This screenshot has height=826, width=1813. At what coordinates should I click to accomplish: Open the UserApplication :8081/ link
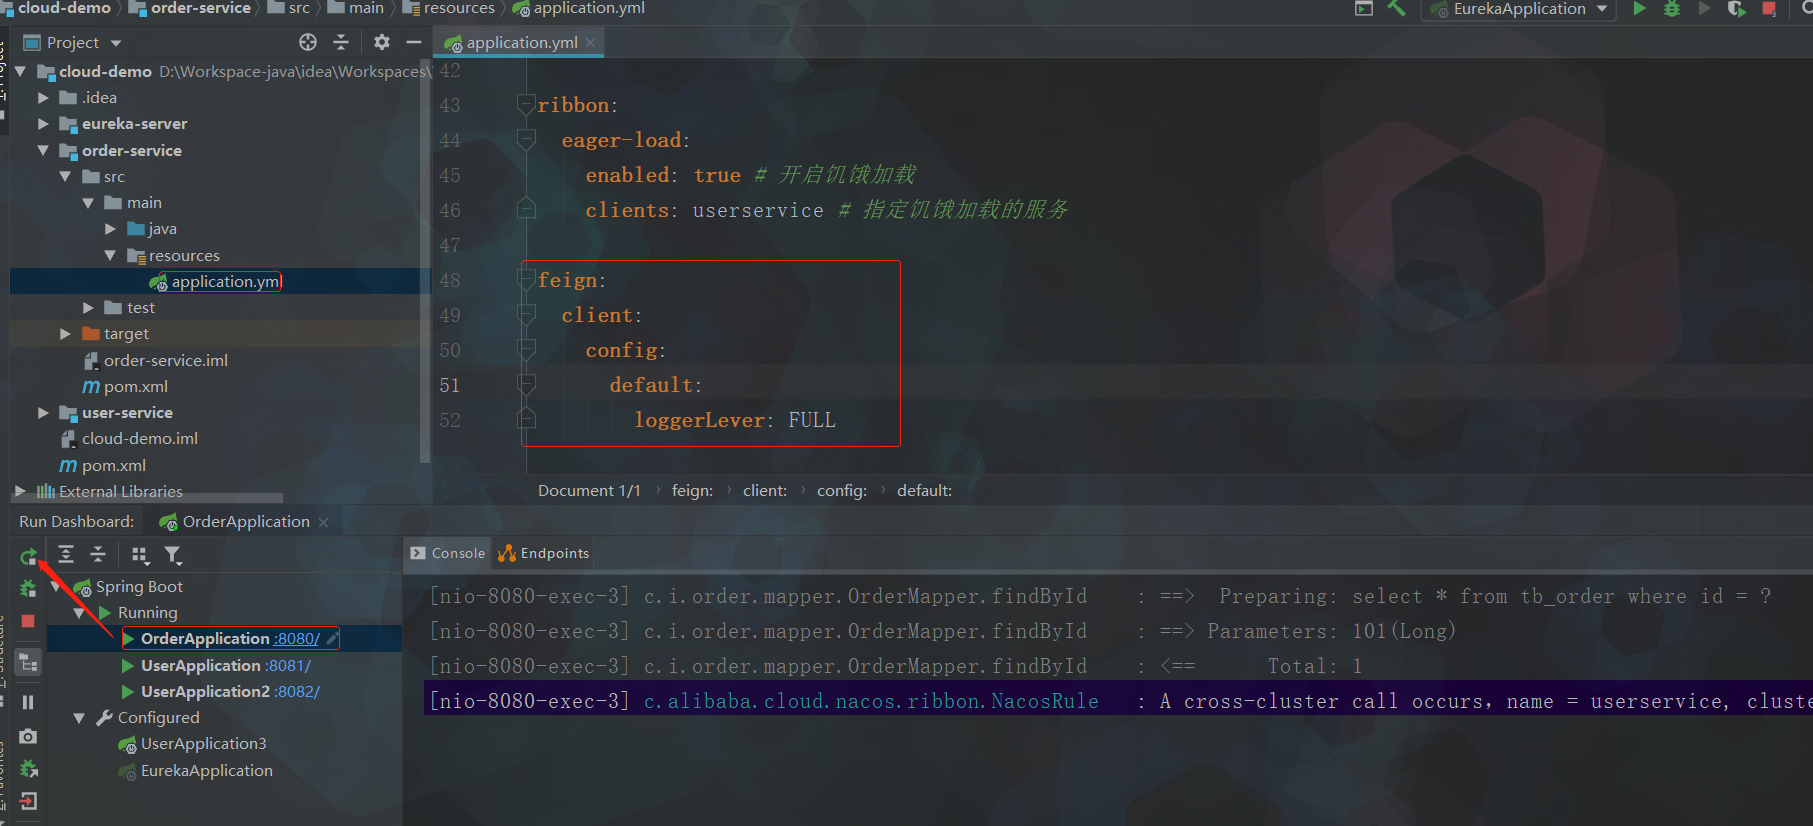288,666
